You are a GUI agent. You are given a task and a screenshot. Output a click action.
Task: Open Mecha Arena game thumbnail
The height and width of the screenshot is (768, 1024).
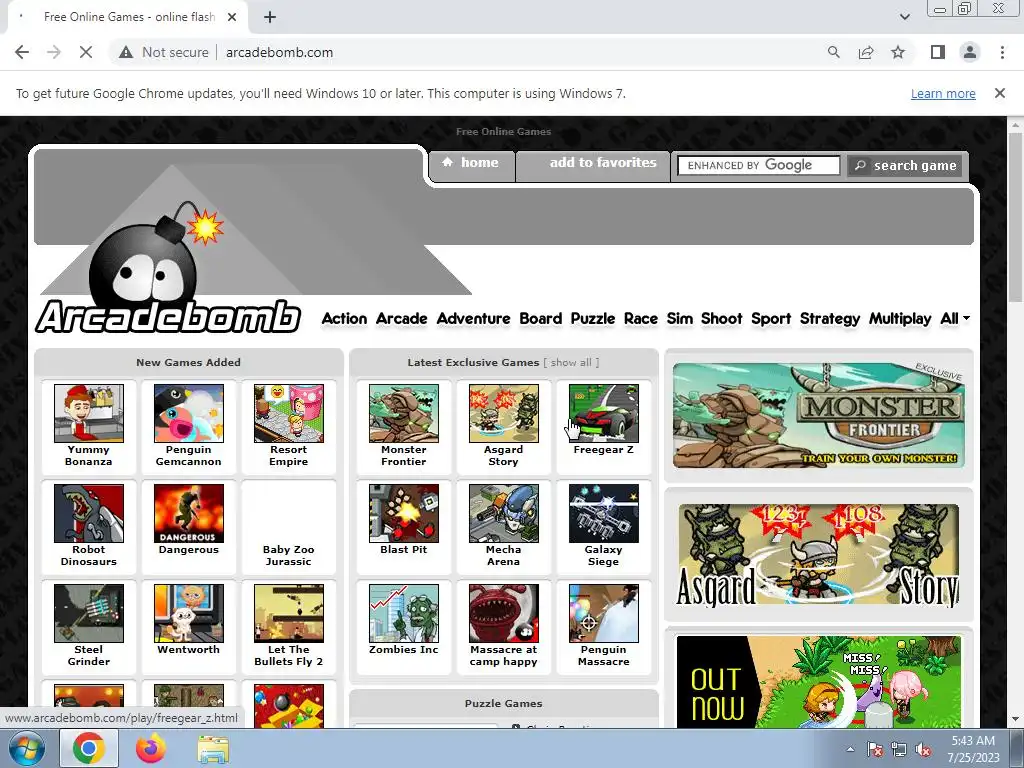[504, 513]
